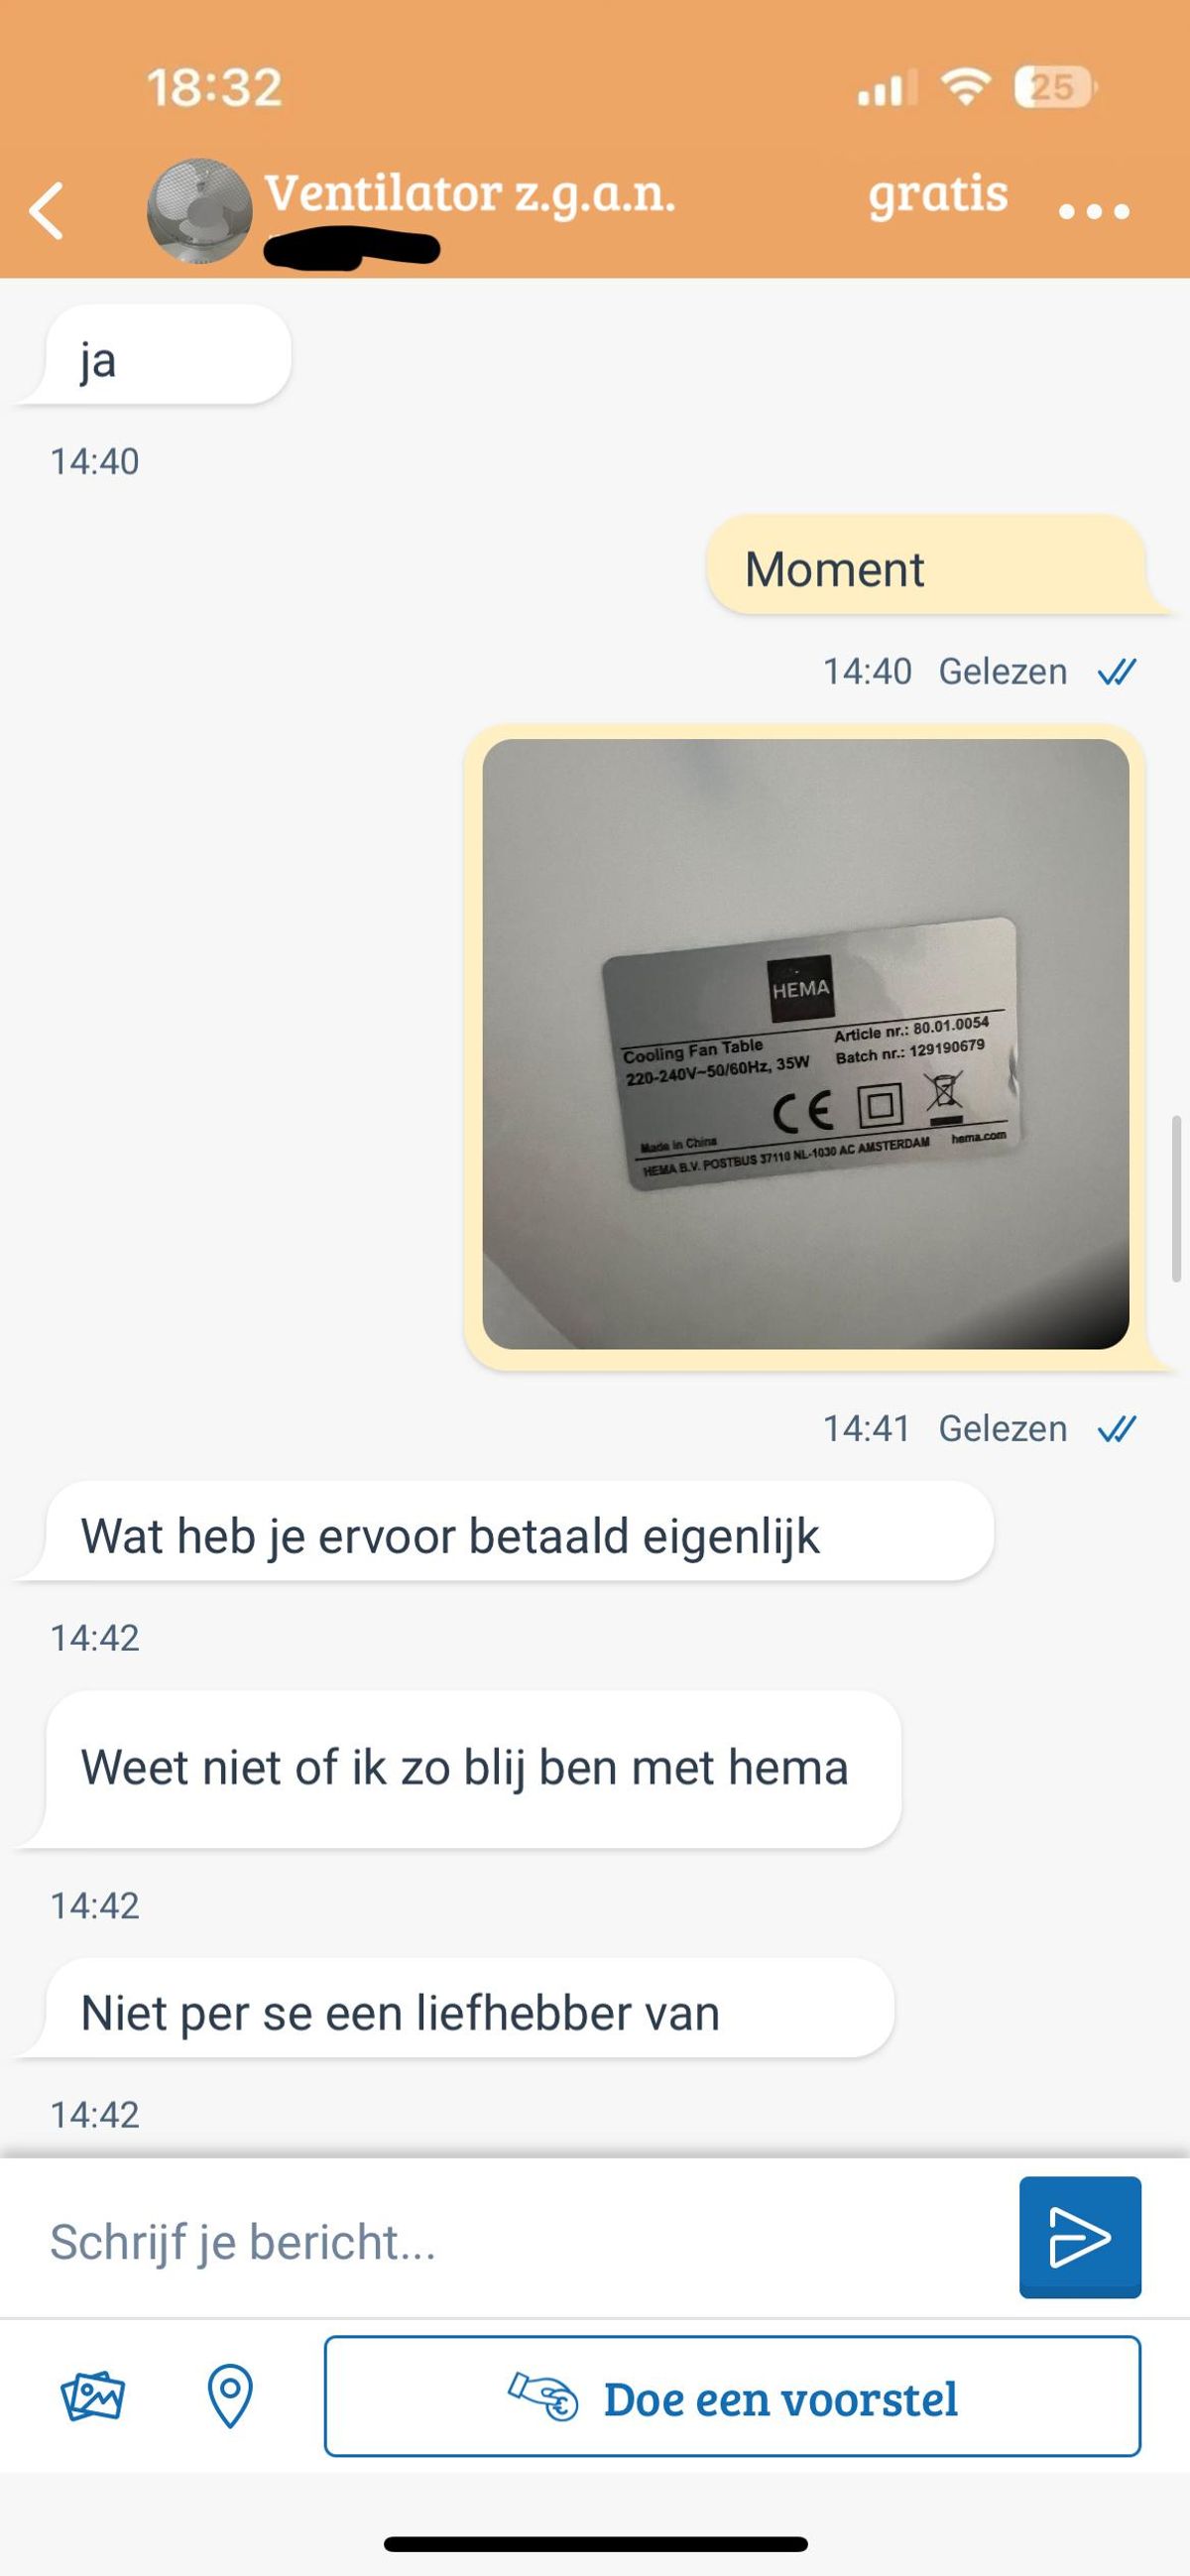Go back using the left chevron arrow
The image size is (1190, 2576).
tap(46, 211)
